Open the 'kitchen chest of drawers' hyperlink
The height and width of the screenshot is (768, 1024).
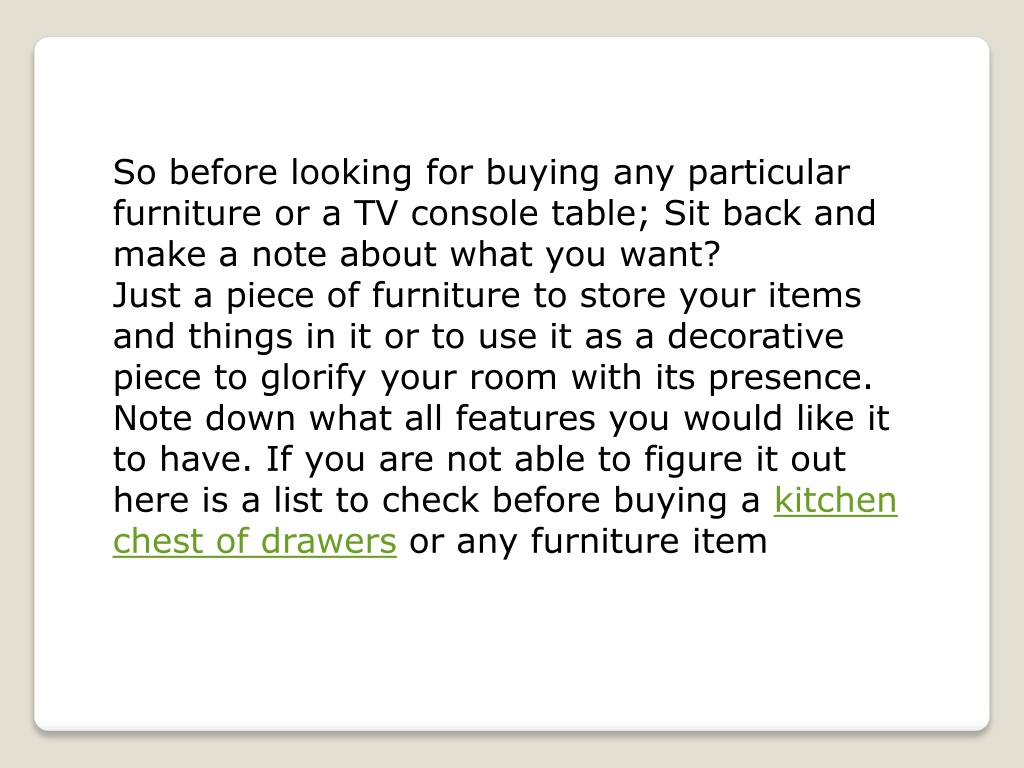835,501
